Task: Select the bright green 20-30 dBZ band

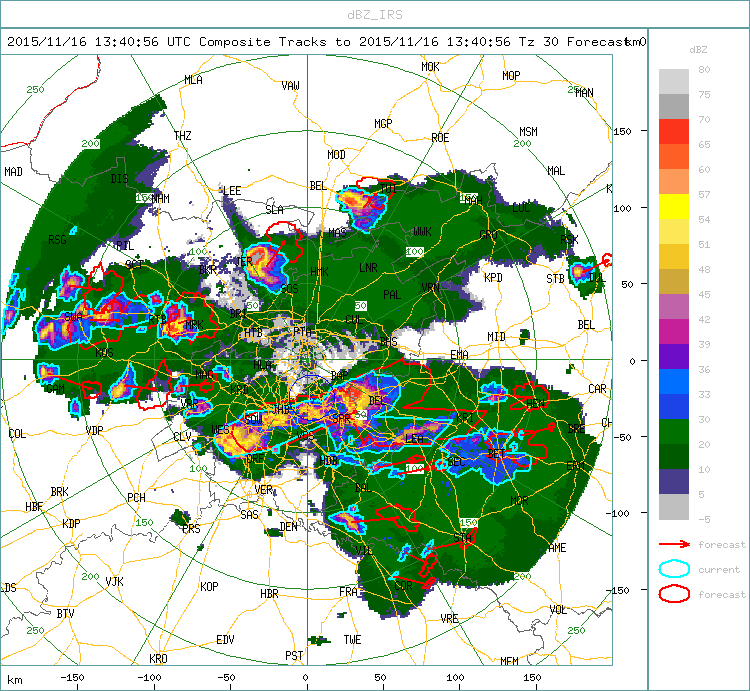Action: tap(673, 431)
